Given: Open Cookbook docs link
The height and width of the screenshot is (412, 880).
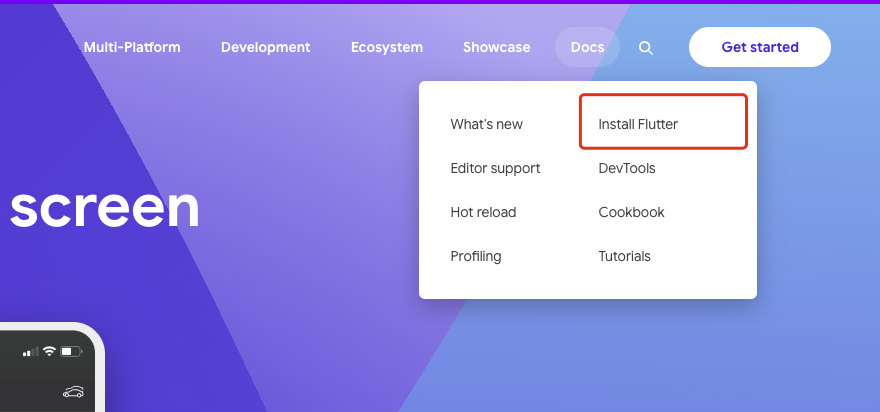Looking at the screenshot, I should 631,212.
